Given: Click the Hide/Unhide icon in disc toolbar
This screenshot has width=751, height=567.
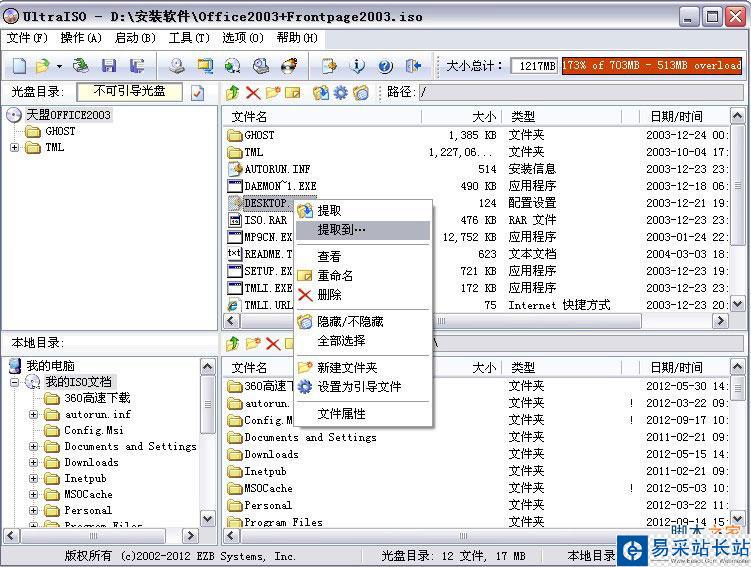Looking at the screenshot, I should [x=361, y=92].
